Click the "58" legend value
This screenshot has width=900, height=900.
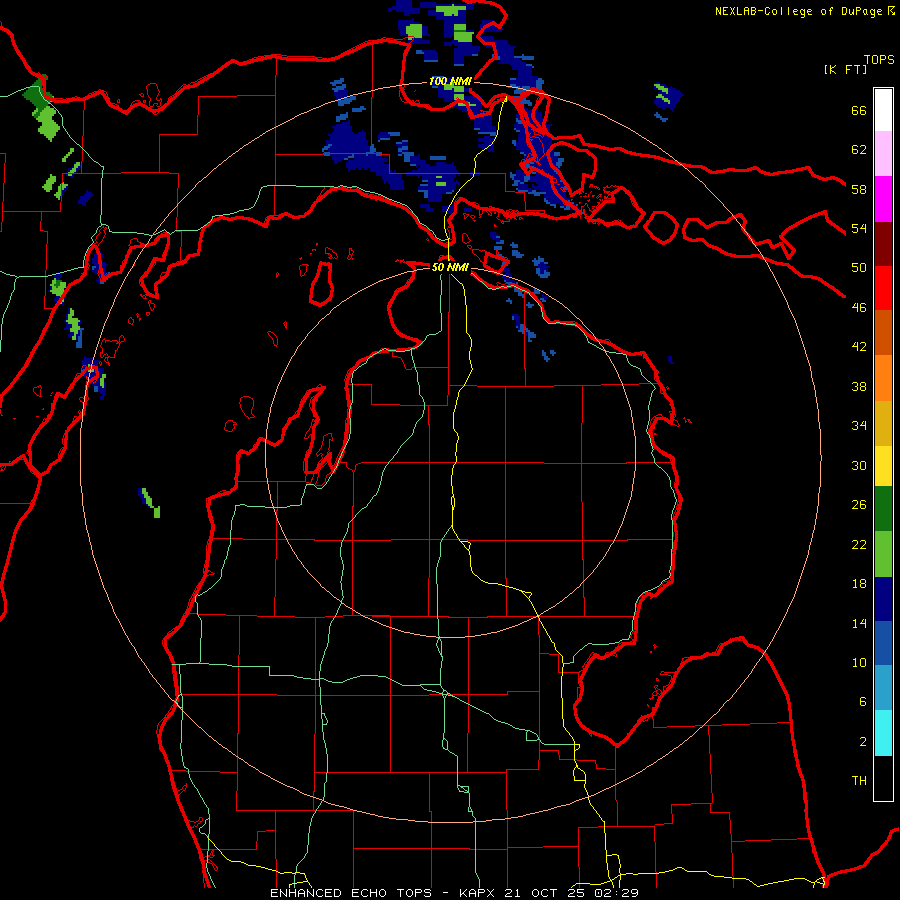point(859,189)
